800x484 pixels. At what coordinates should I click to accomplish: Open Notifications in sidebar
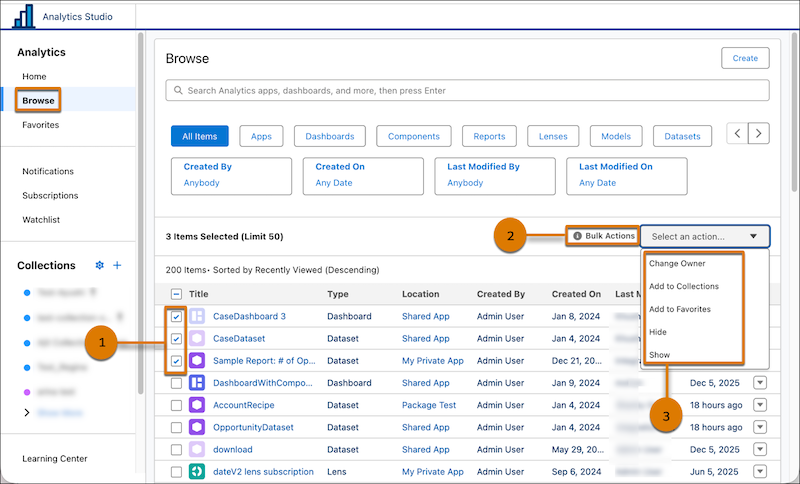(48, 171)
